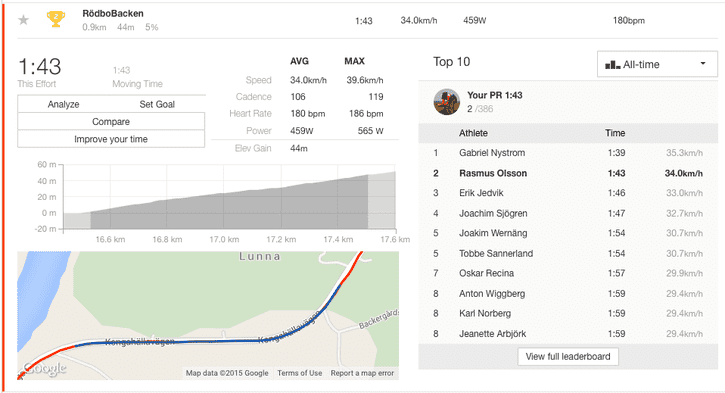
Task: Click Report a map error link
Action: (x=362, y=373)
